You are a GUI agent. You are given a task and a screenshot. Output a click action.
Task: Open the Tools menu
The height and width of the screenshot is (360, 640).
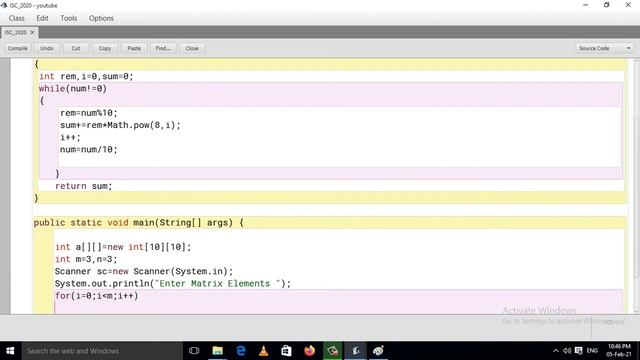click(x=69, y=18)
